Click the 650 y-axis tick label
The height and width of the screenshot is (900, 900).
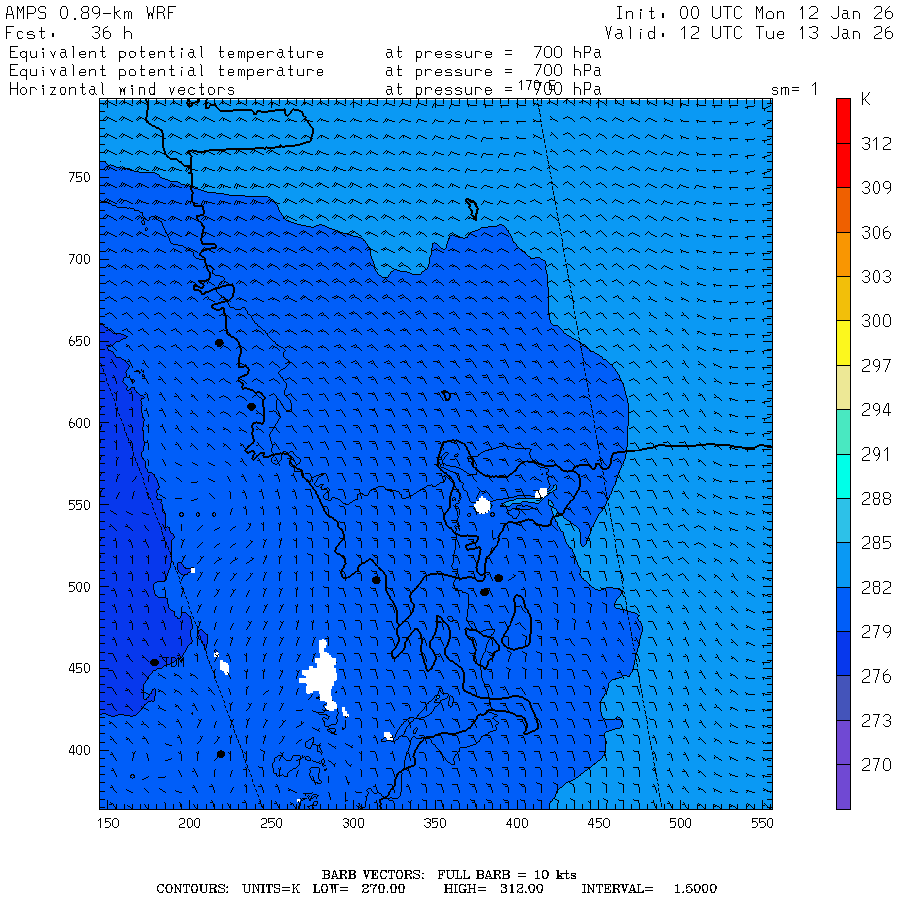(x=79, y=342)
